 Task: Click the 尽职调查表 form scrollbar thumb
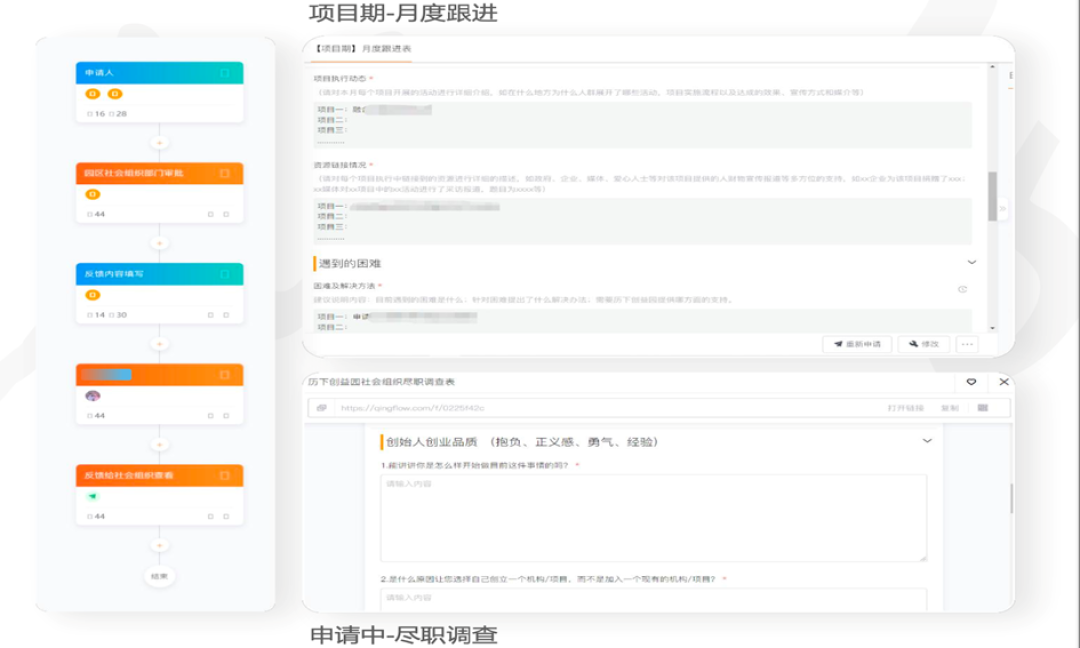point(1011,498)
